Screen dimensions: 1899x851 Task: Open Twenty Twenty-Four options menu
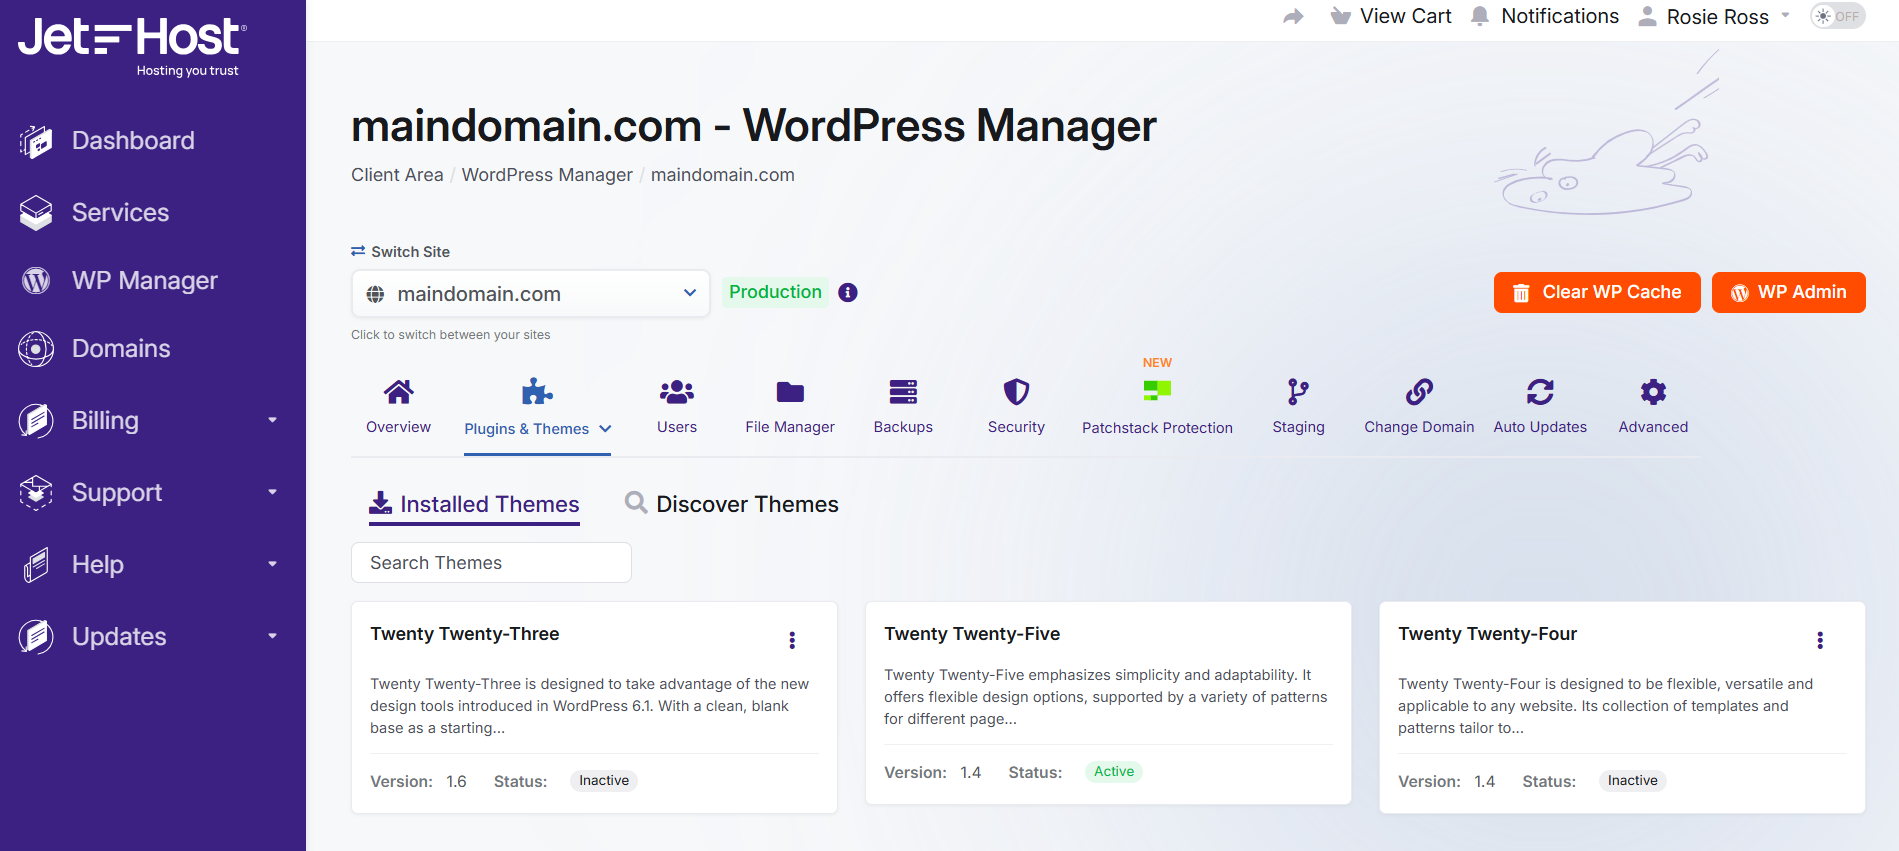click(1820, 640)
